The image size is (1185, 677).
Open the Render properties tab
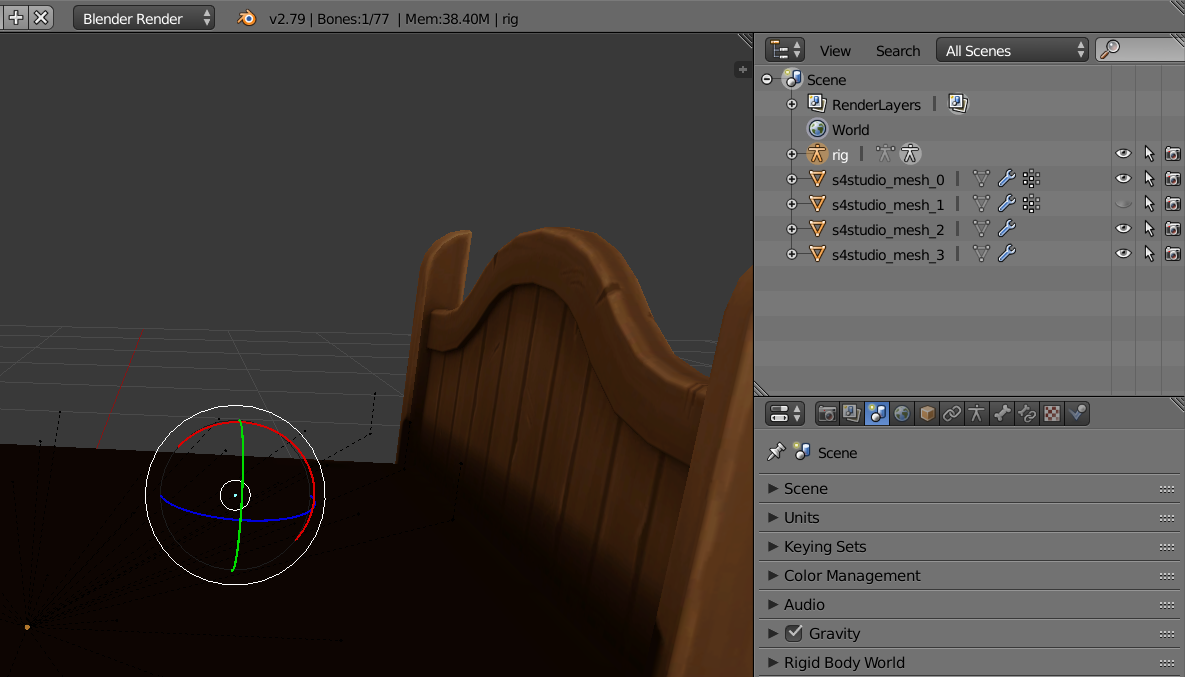827,413
